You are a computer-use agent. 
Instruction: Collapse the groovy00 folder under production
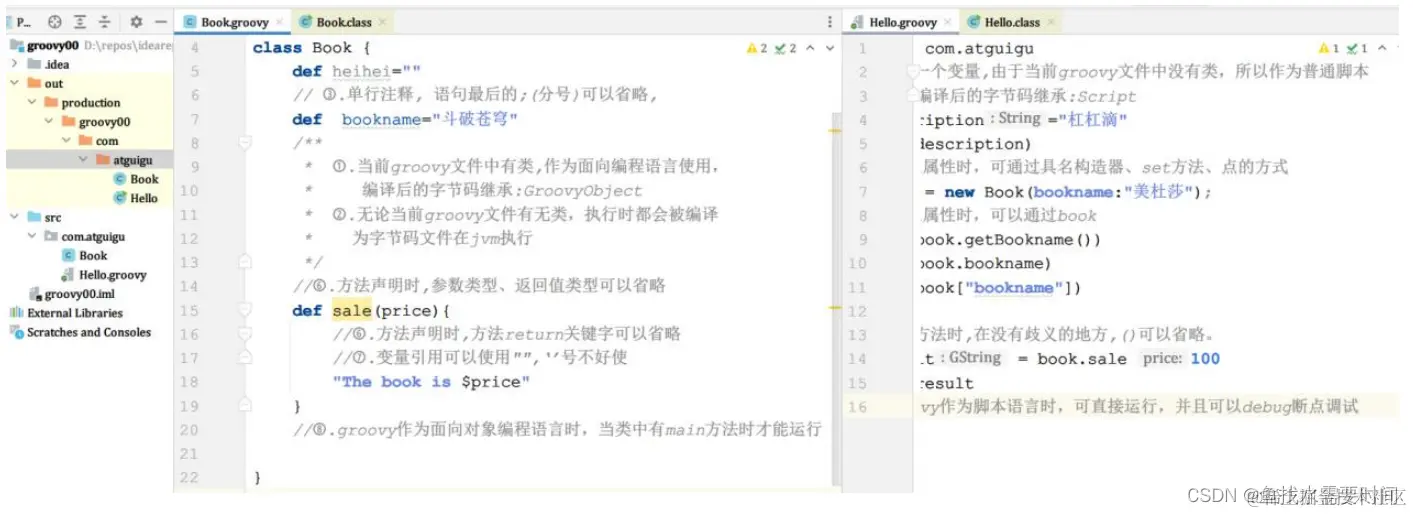[x=49, y=122]
